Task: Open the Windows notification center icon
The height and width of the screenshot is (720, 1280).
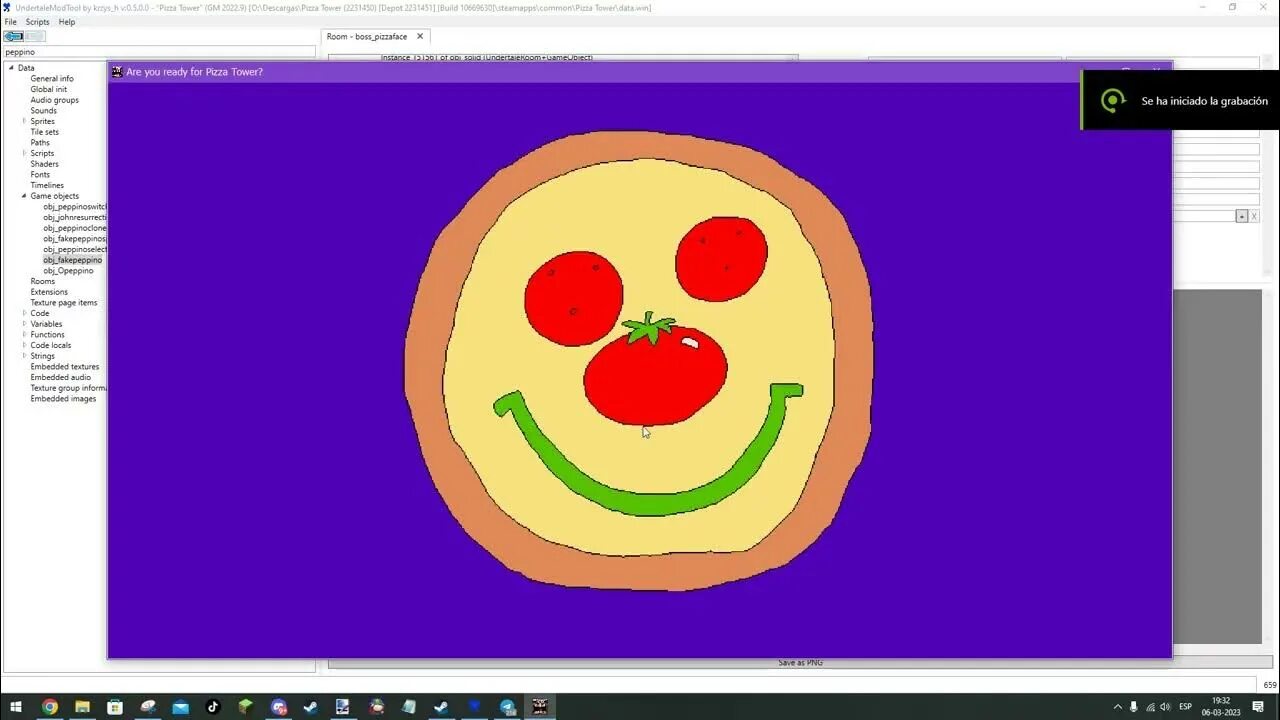Action: click(1258, 707)
